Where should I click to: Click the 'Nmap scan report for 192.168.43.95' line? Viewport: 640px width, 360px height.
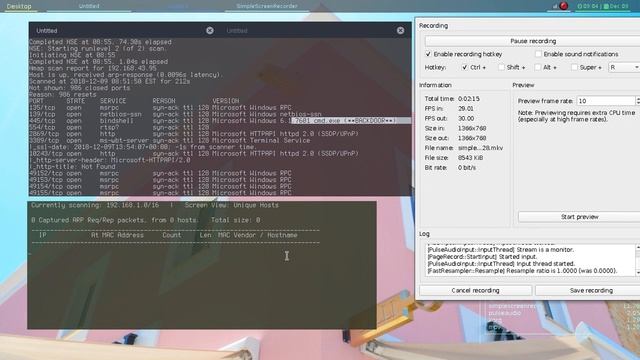93,68
